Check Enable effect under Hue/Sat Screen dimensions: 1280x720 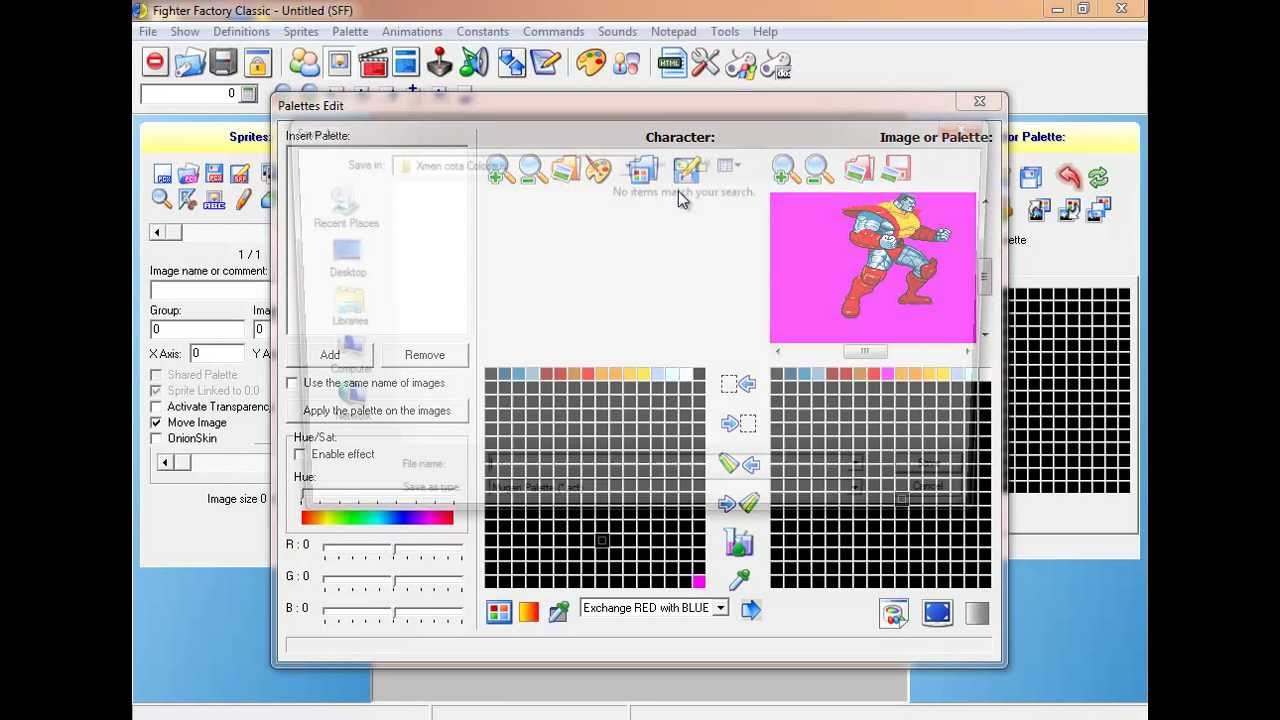point(300,455)
